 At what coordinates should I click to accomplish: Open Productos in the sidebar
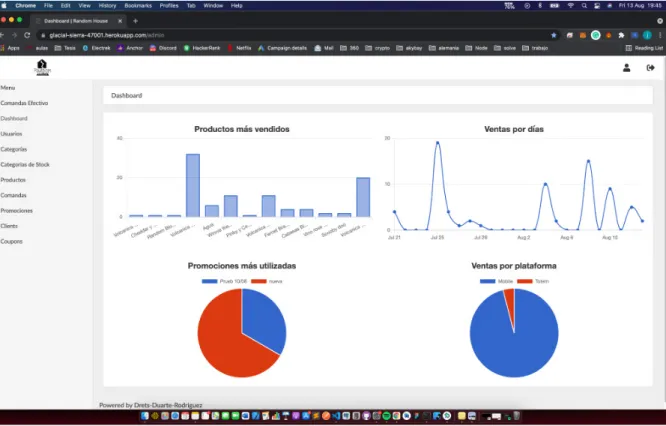13,180
